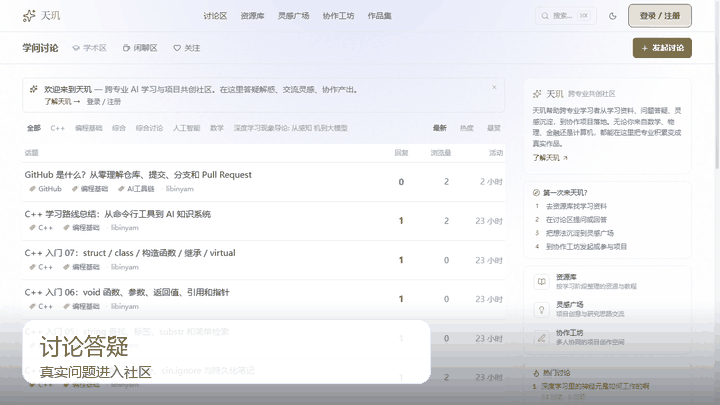Image resolution: width=720 pixels, height=405 pixels.
Task: Filter by 深度学习现象导论 category
Action: point(290,128)
